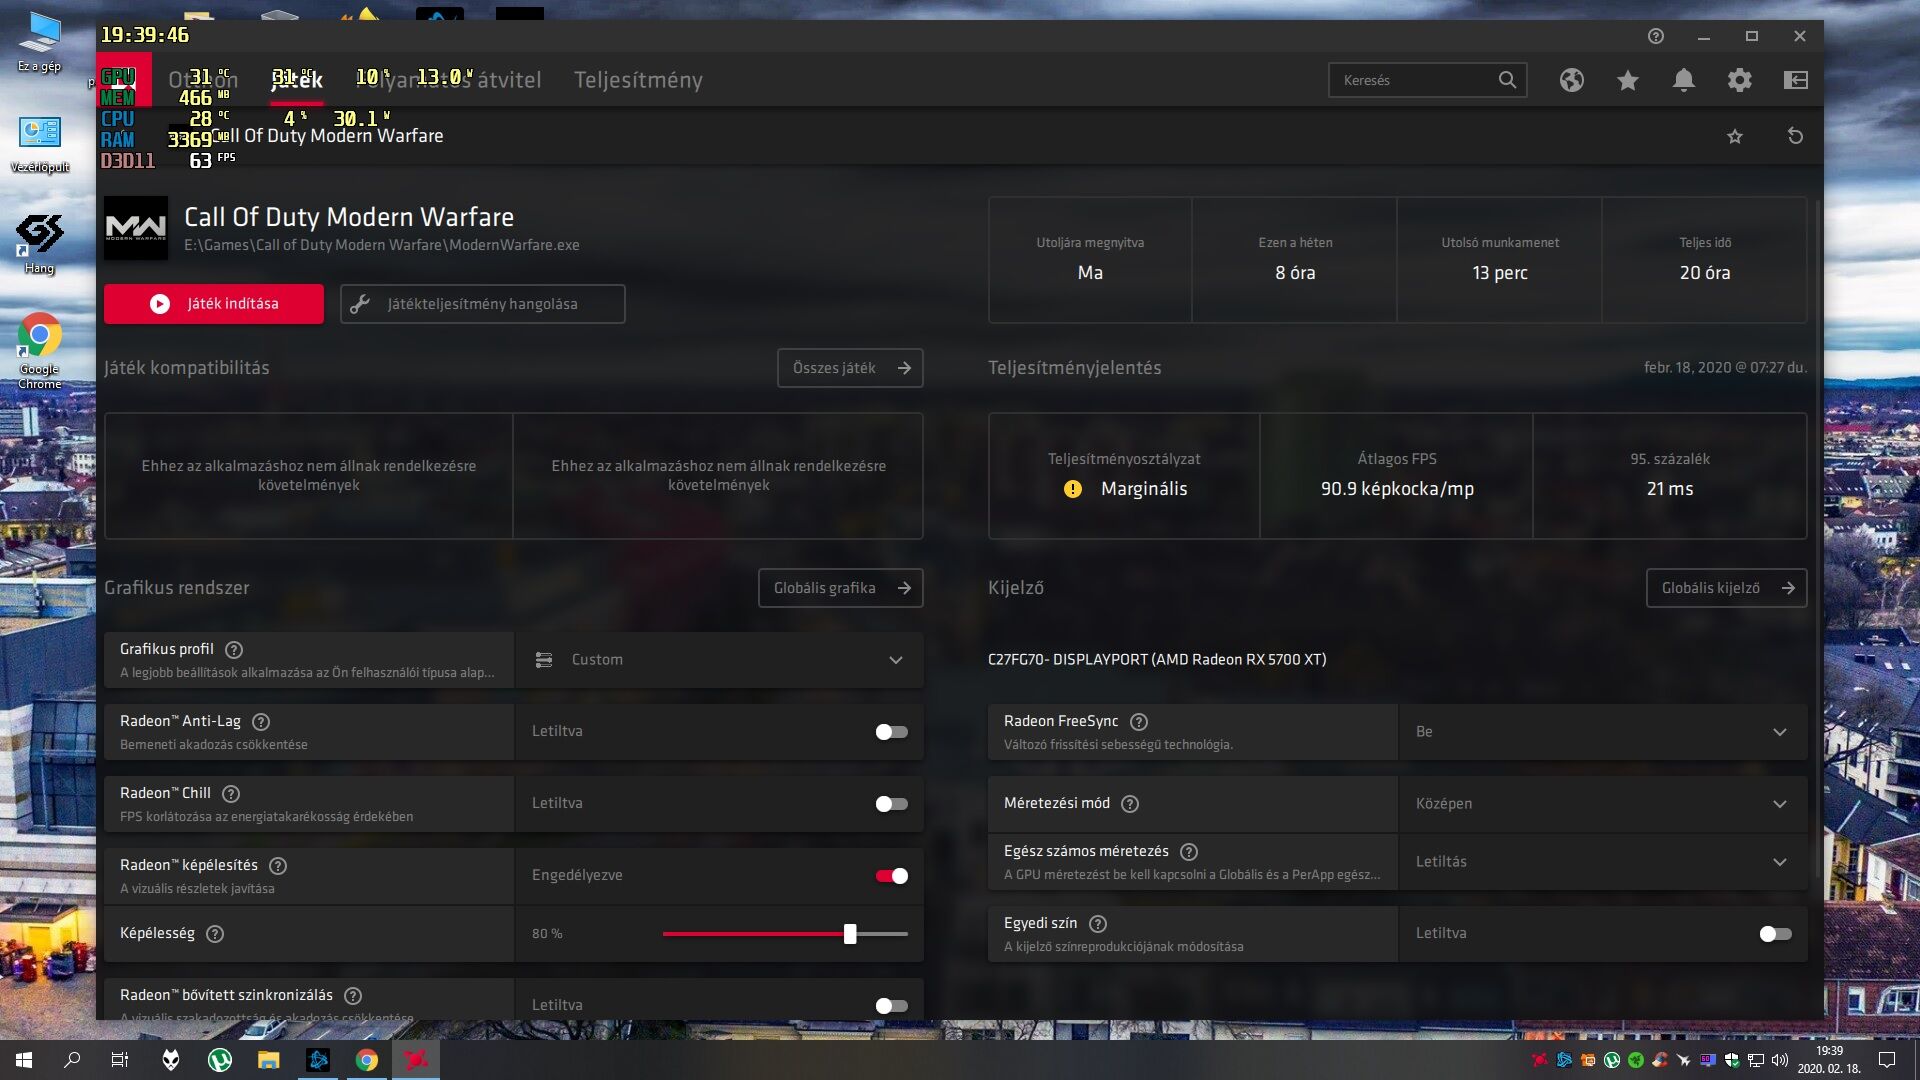The image size is (1920, 1080).
Task: Open File Explorer from taskbar
Action: click(x=268, y=1060)
